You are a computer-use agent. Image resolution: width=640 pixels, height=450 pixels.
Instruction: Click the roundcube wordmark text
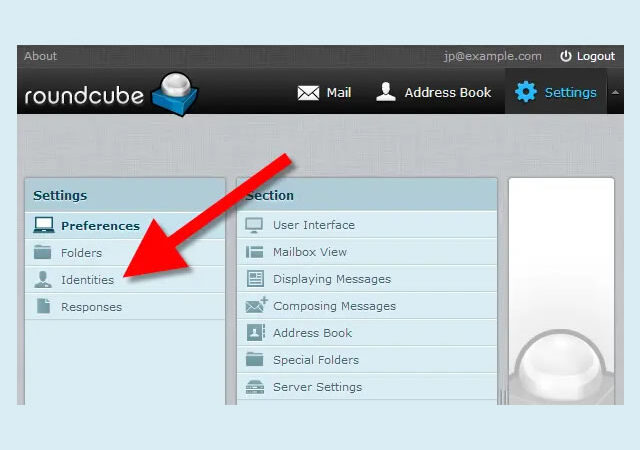coord(84,96)
